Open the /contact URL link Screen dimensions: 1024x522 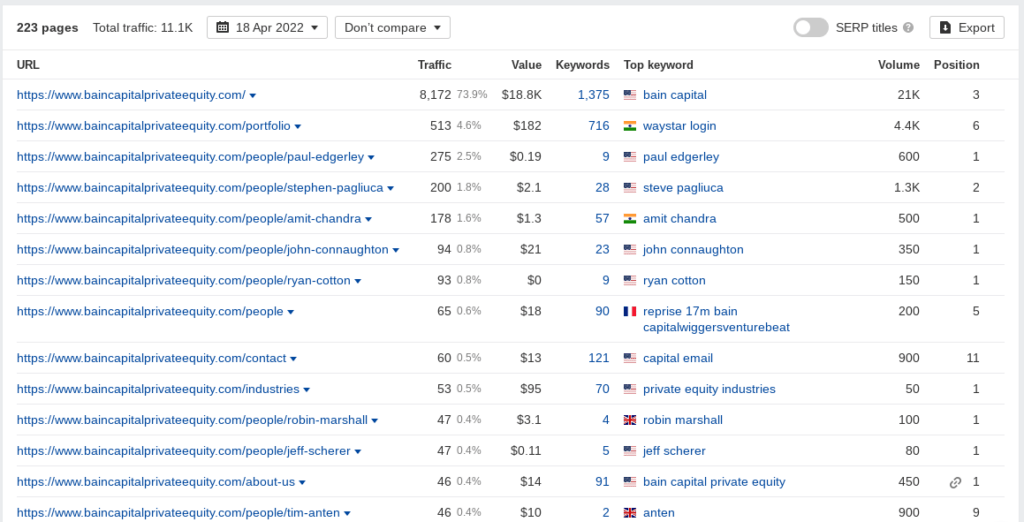pos(152,358)
